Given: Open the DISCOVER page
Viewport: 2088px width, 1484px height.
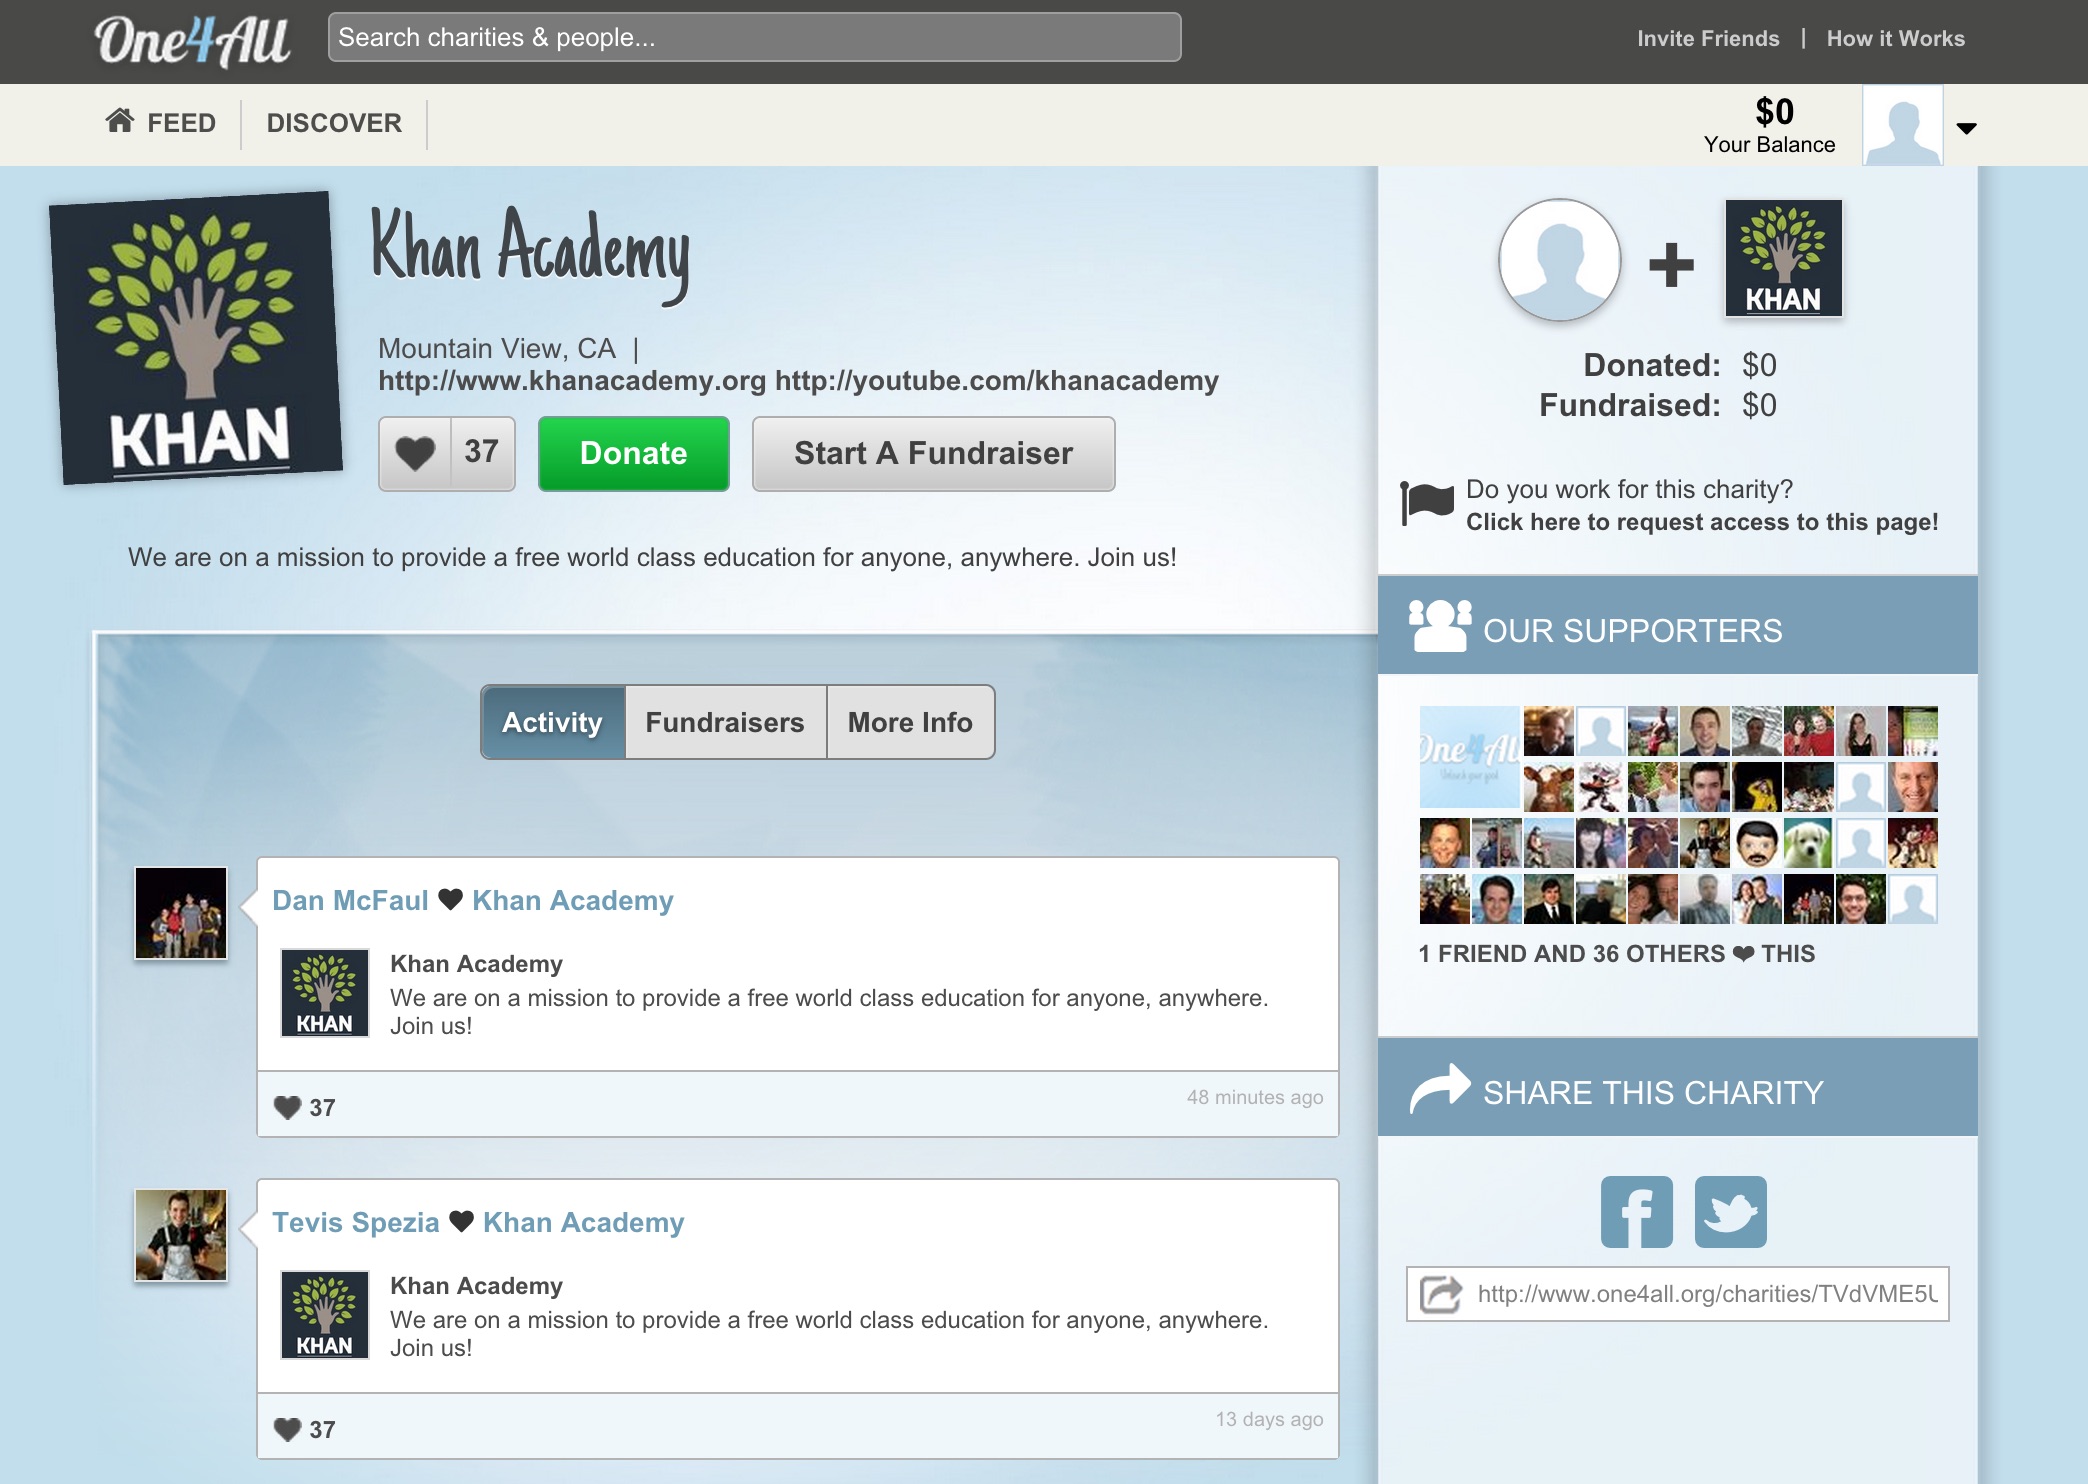Looking at the screenshot, I should pos(334,123).
